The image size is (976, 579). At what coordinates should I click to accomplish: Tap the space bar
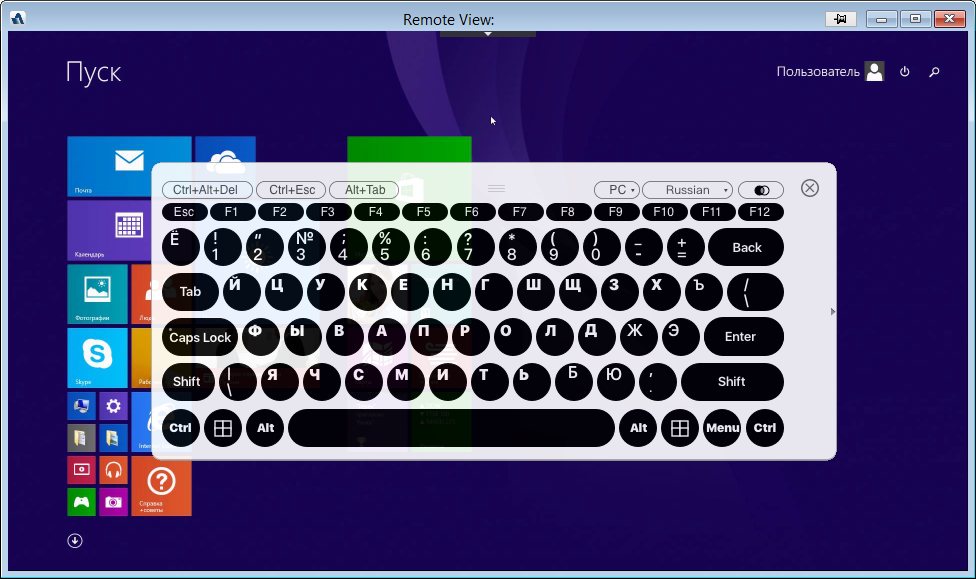tap(451, 428)
